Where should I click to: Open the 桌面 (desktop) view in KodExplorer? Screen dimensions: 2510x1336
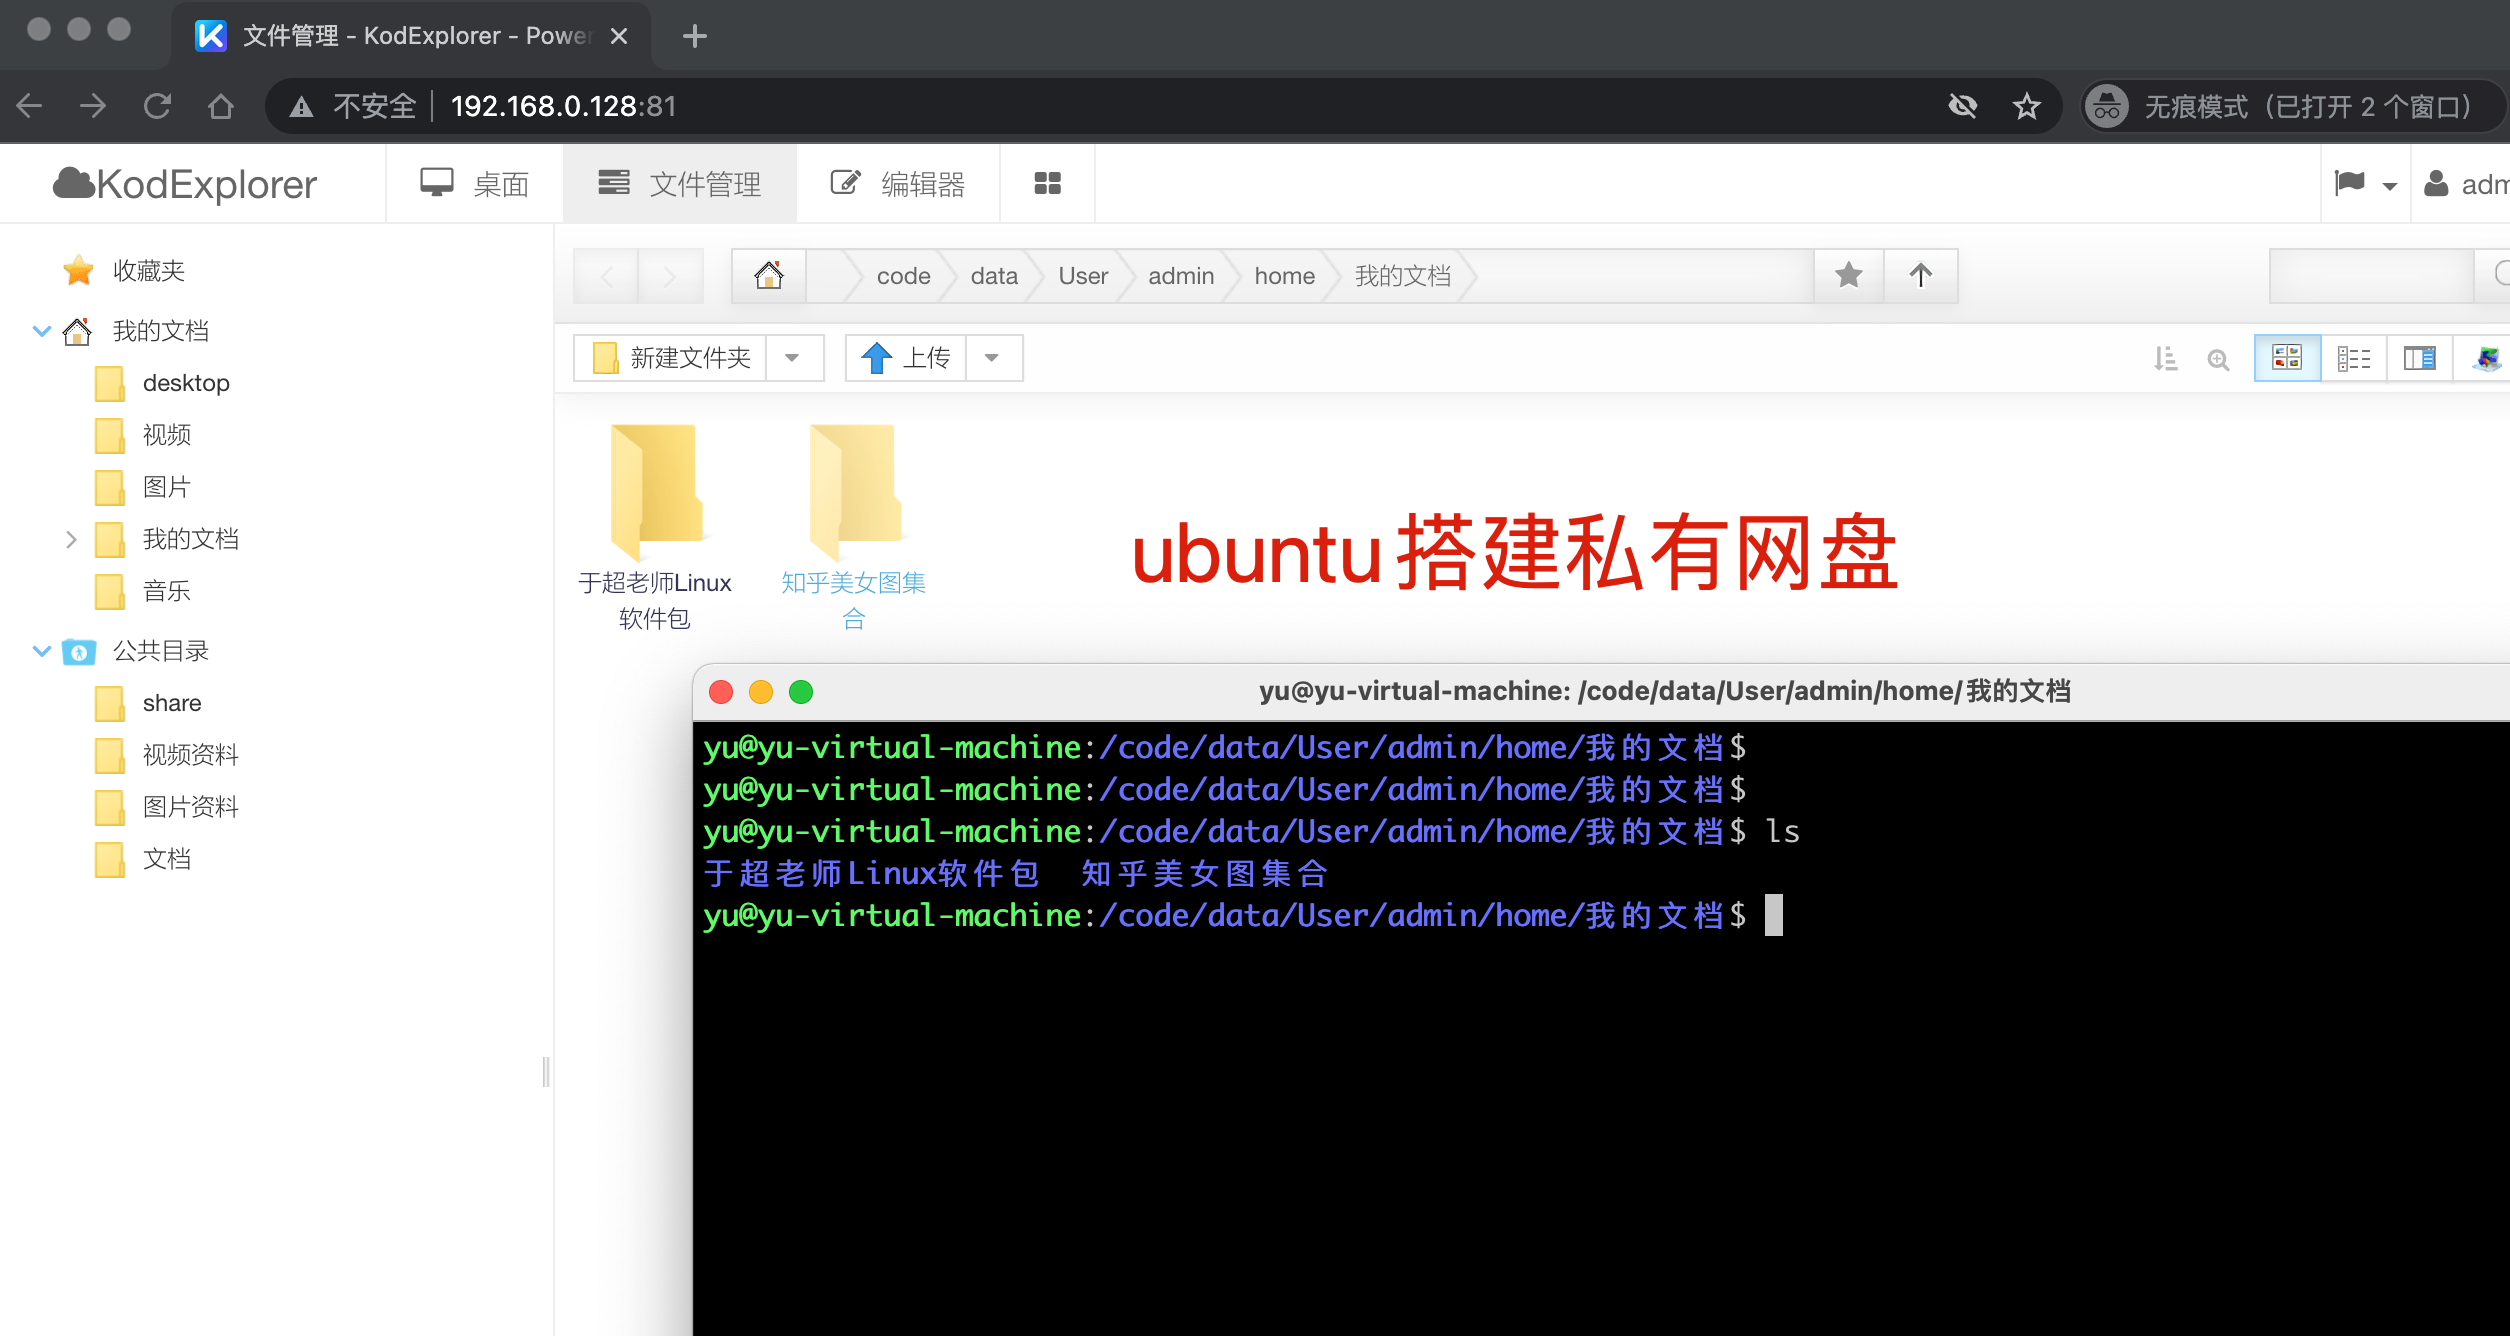(x=474, y=183)
